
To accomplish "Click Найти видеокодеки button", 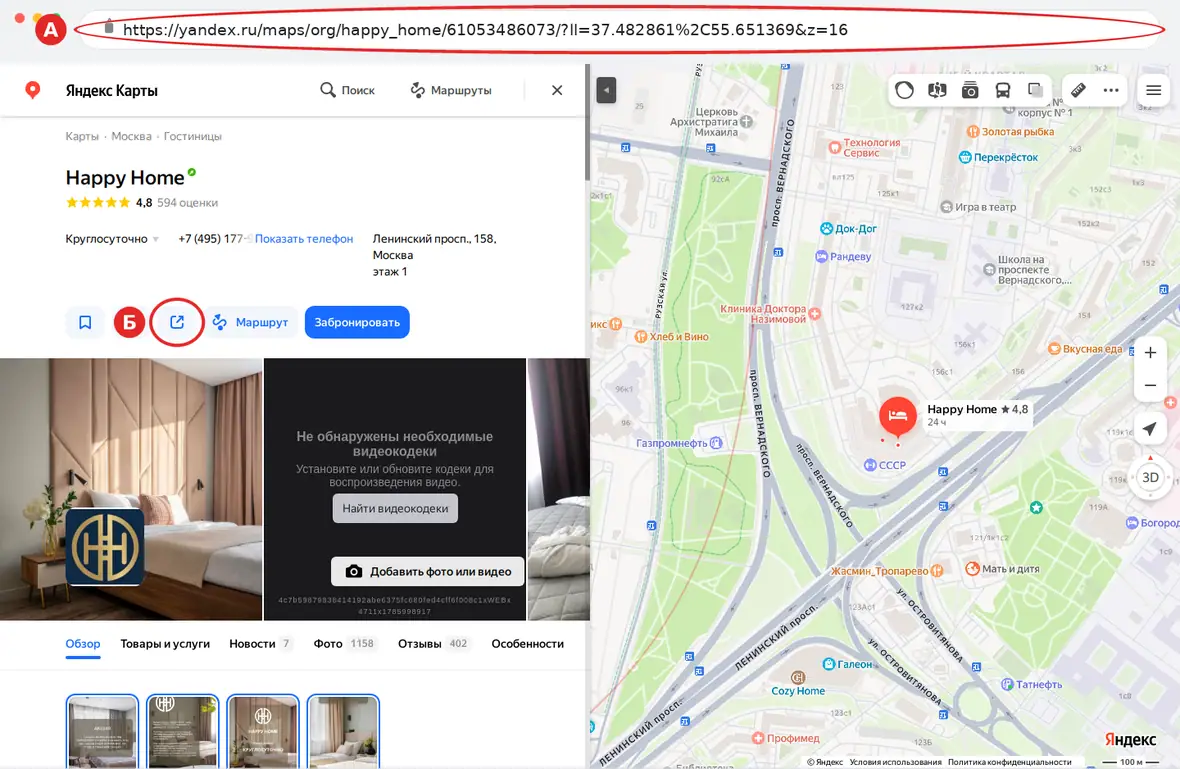I will click(x=395, y=509).
